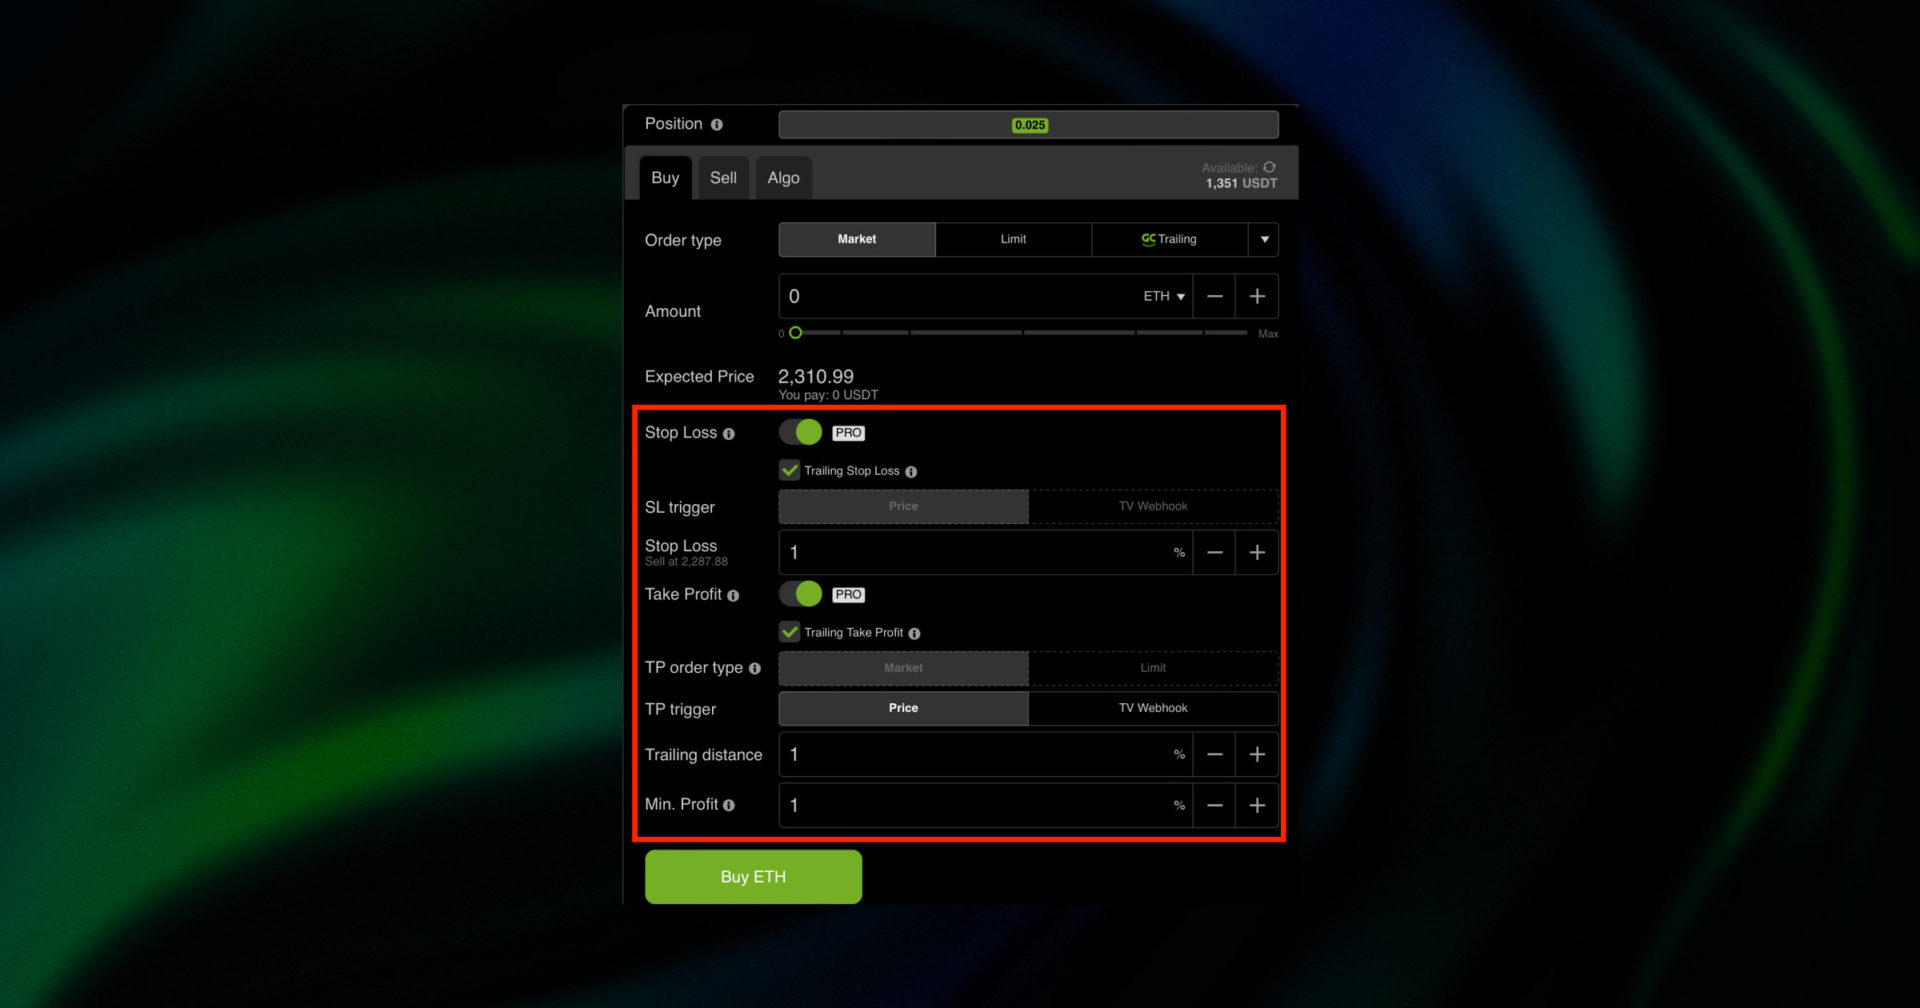Uncheck the Trailing Take Profit checkbox
The image size is (1920, 1008).
(x=790, y=632)
